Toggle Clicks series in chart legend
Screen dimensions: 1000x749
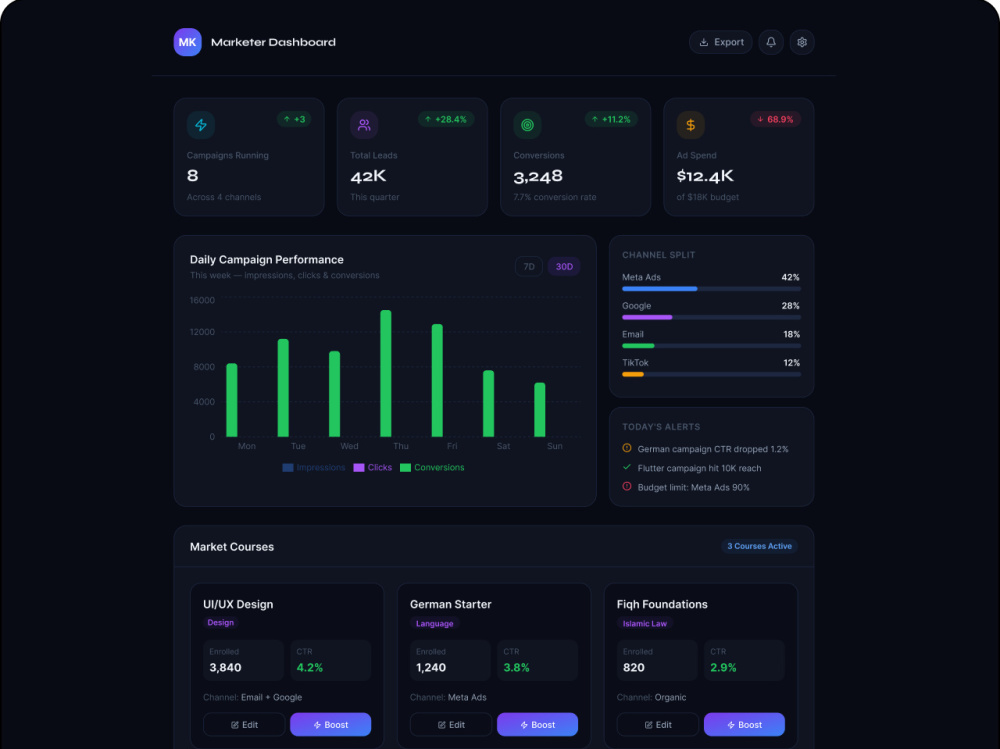pos(372,468)
